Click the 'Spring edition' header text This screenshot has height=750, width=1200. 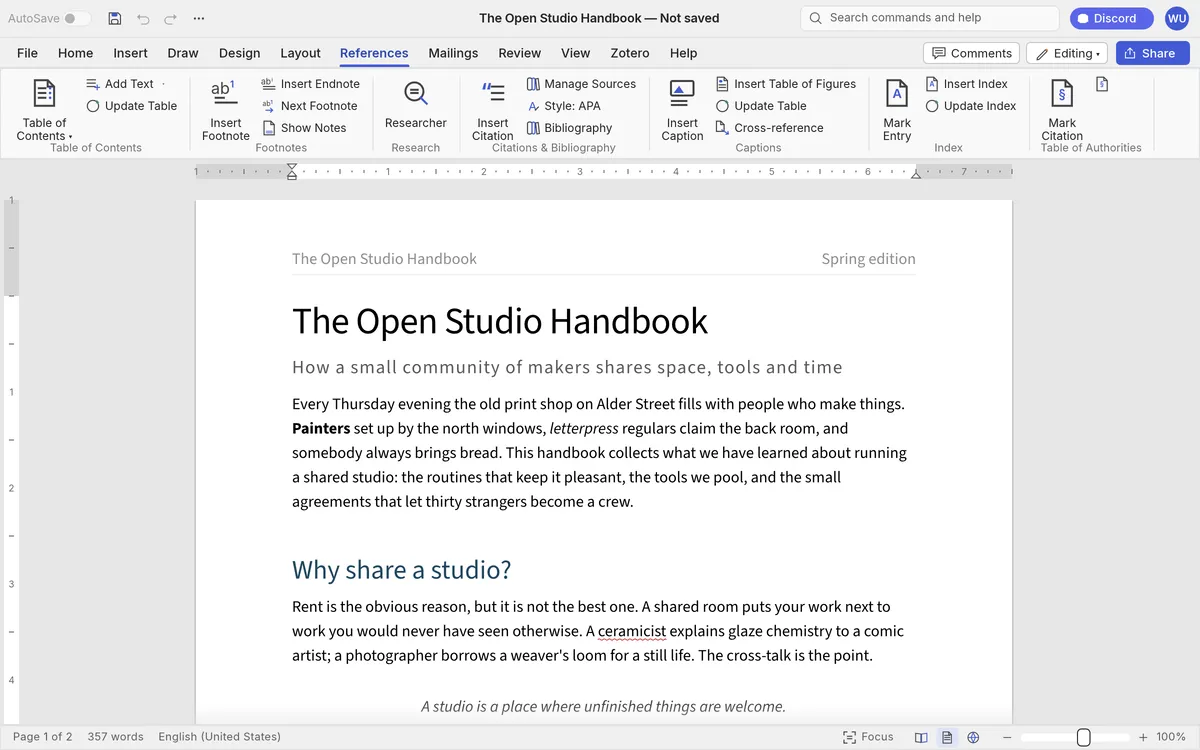click(868, 259)
